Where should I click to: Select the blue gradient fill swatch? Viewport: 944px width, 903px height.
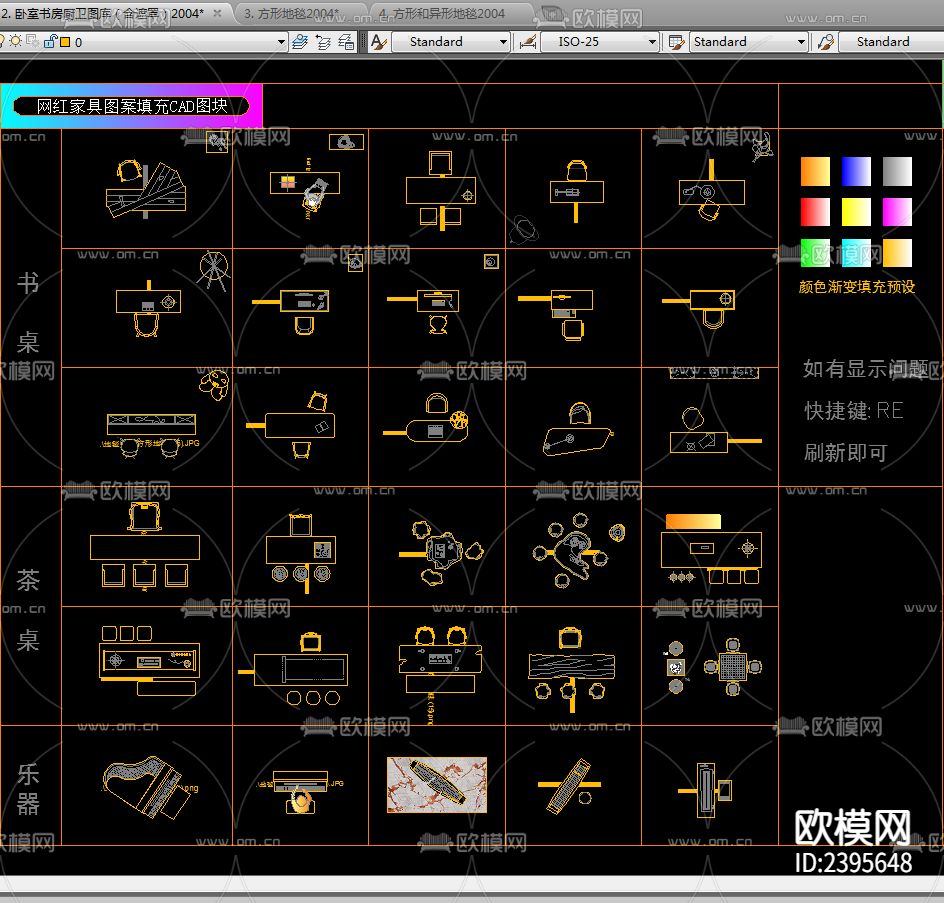tap(856, 172)
